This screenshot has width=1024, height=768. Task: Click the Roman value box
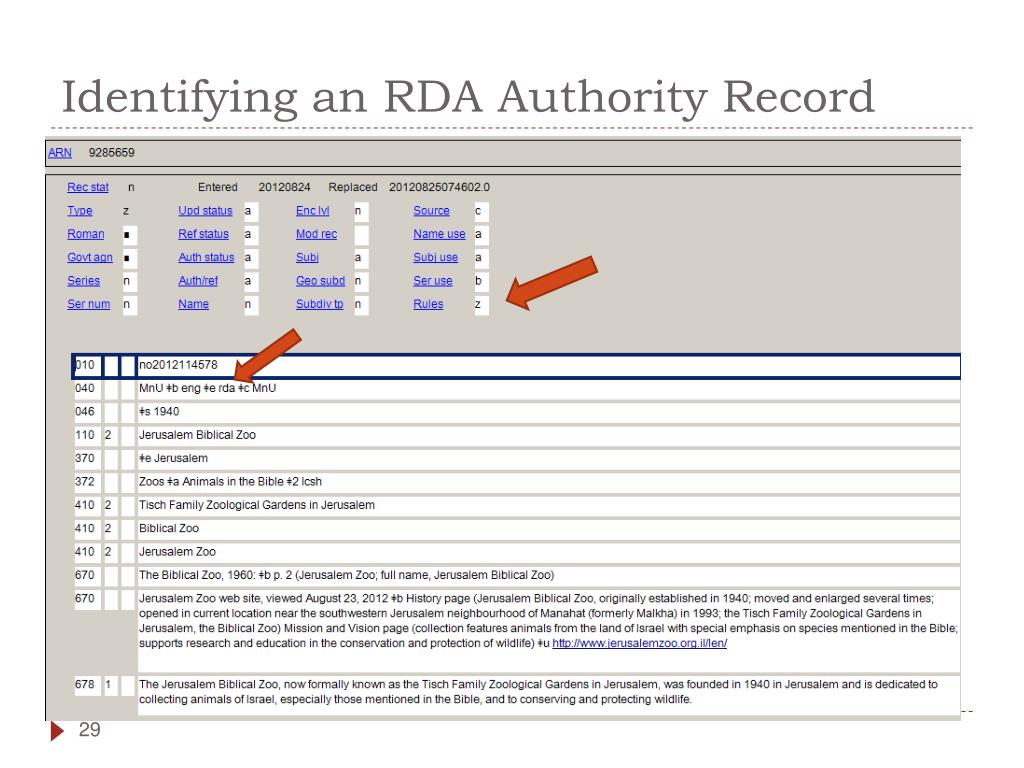[x=129, y=234]
